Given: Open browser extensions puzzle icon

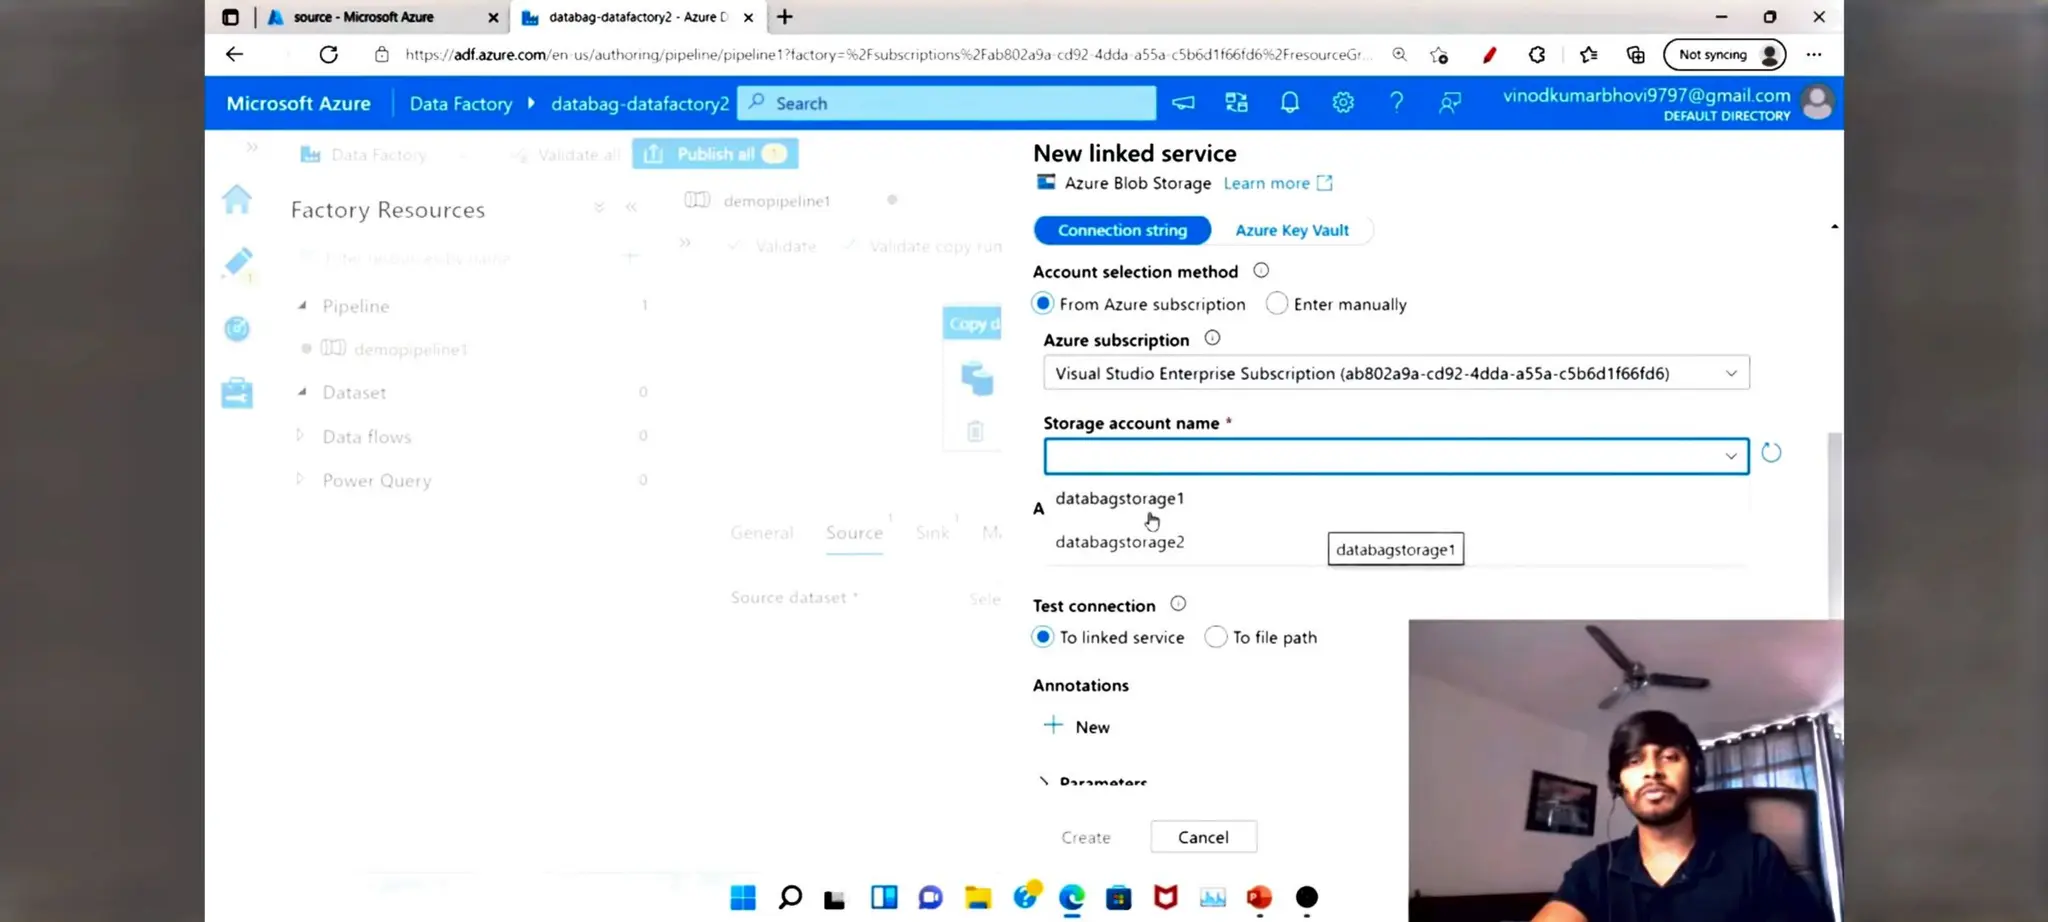Looking at the screenshot, I should 1537,55.
